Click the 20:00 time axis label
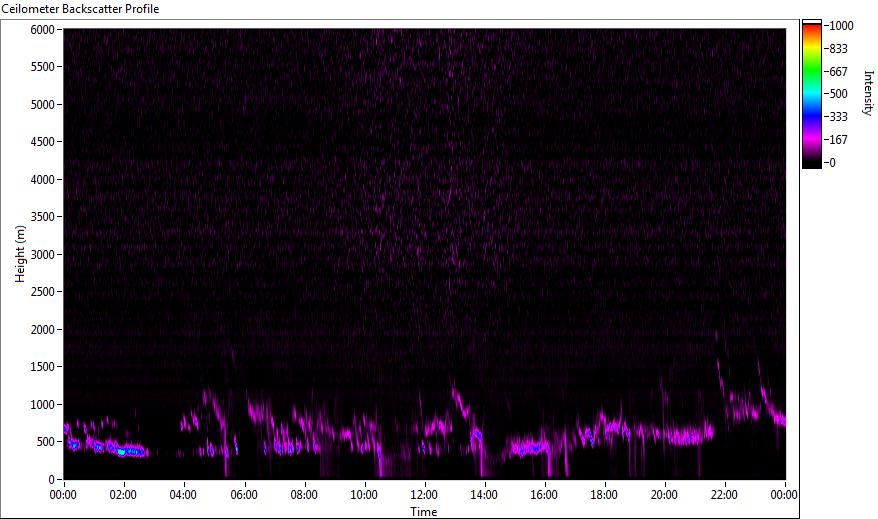This screenshot has height=519, width=878. coord(664,495)
